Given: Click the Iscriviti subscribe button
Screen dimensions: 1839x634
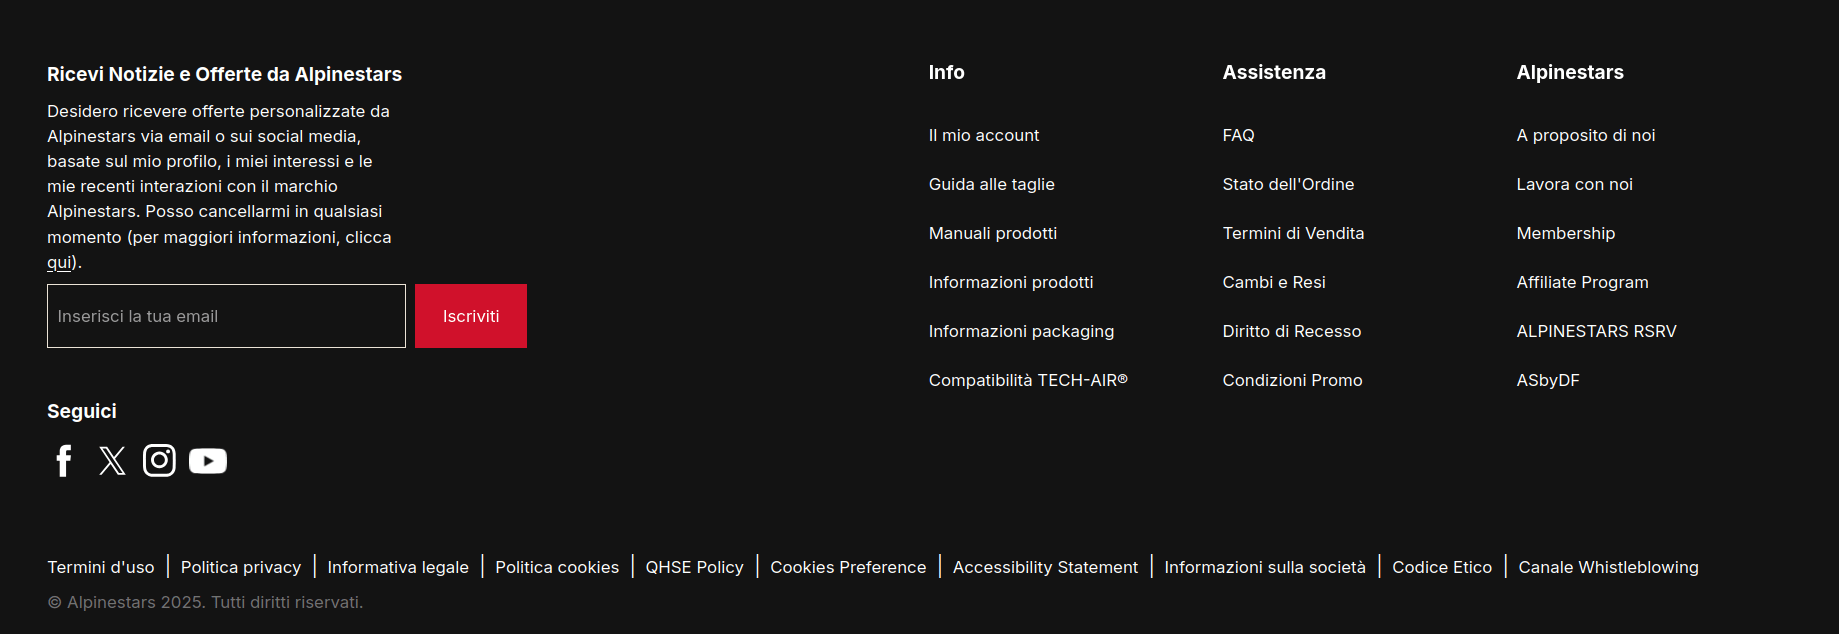Looking at the screenshot, I should click(x=470, y=316).
